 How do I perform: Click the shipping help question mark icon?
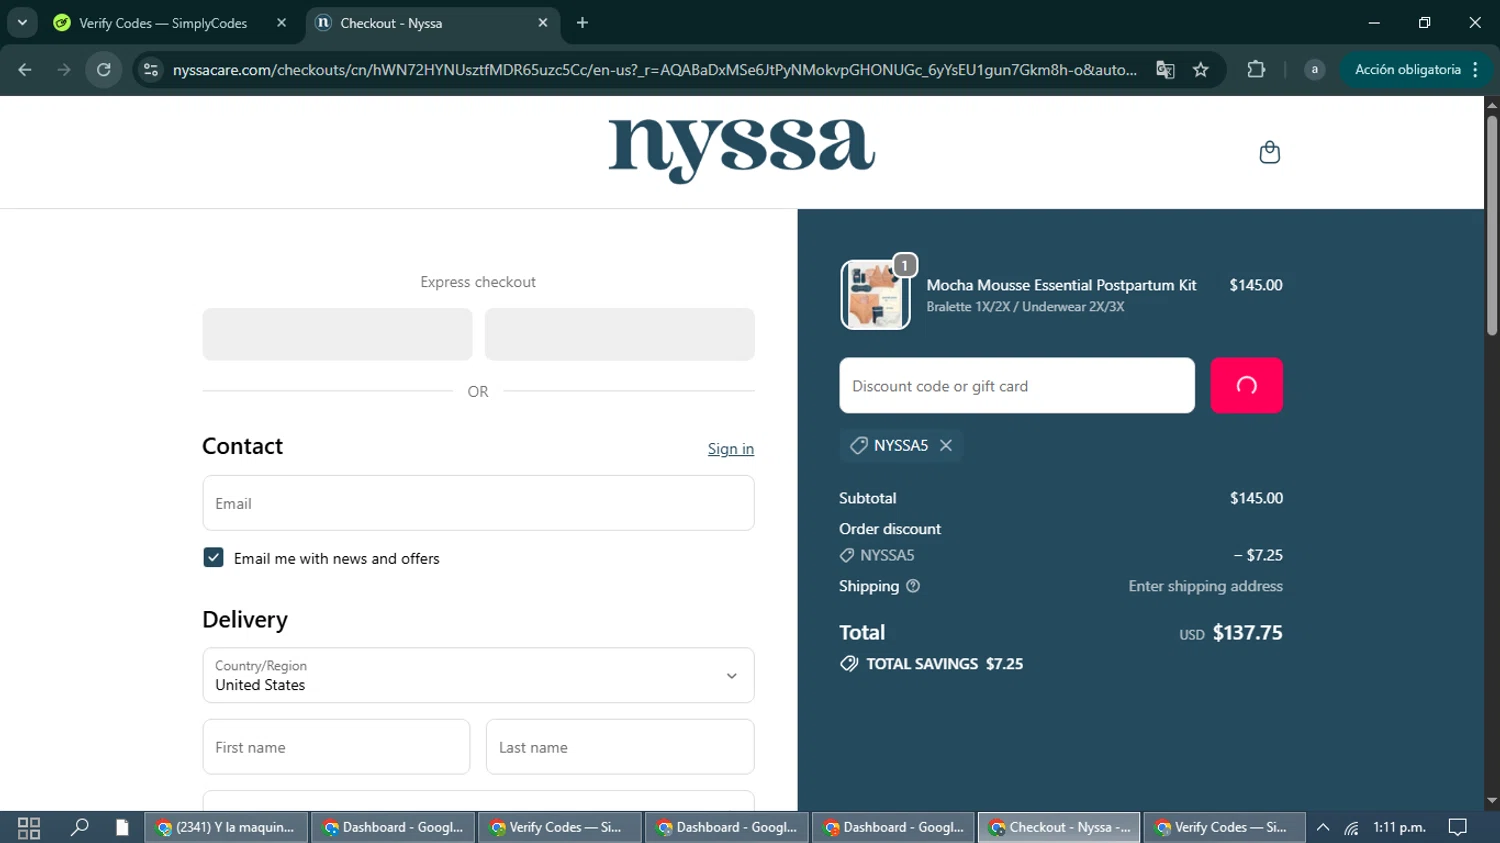pos(913,586)
